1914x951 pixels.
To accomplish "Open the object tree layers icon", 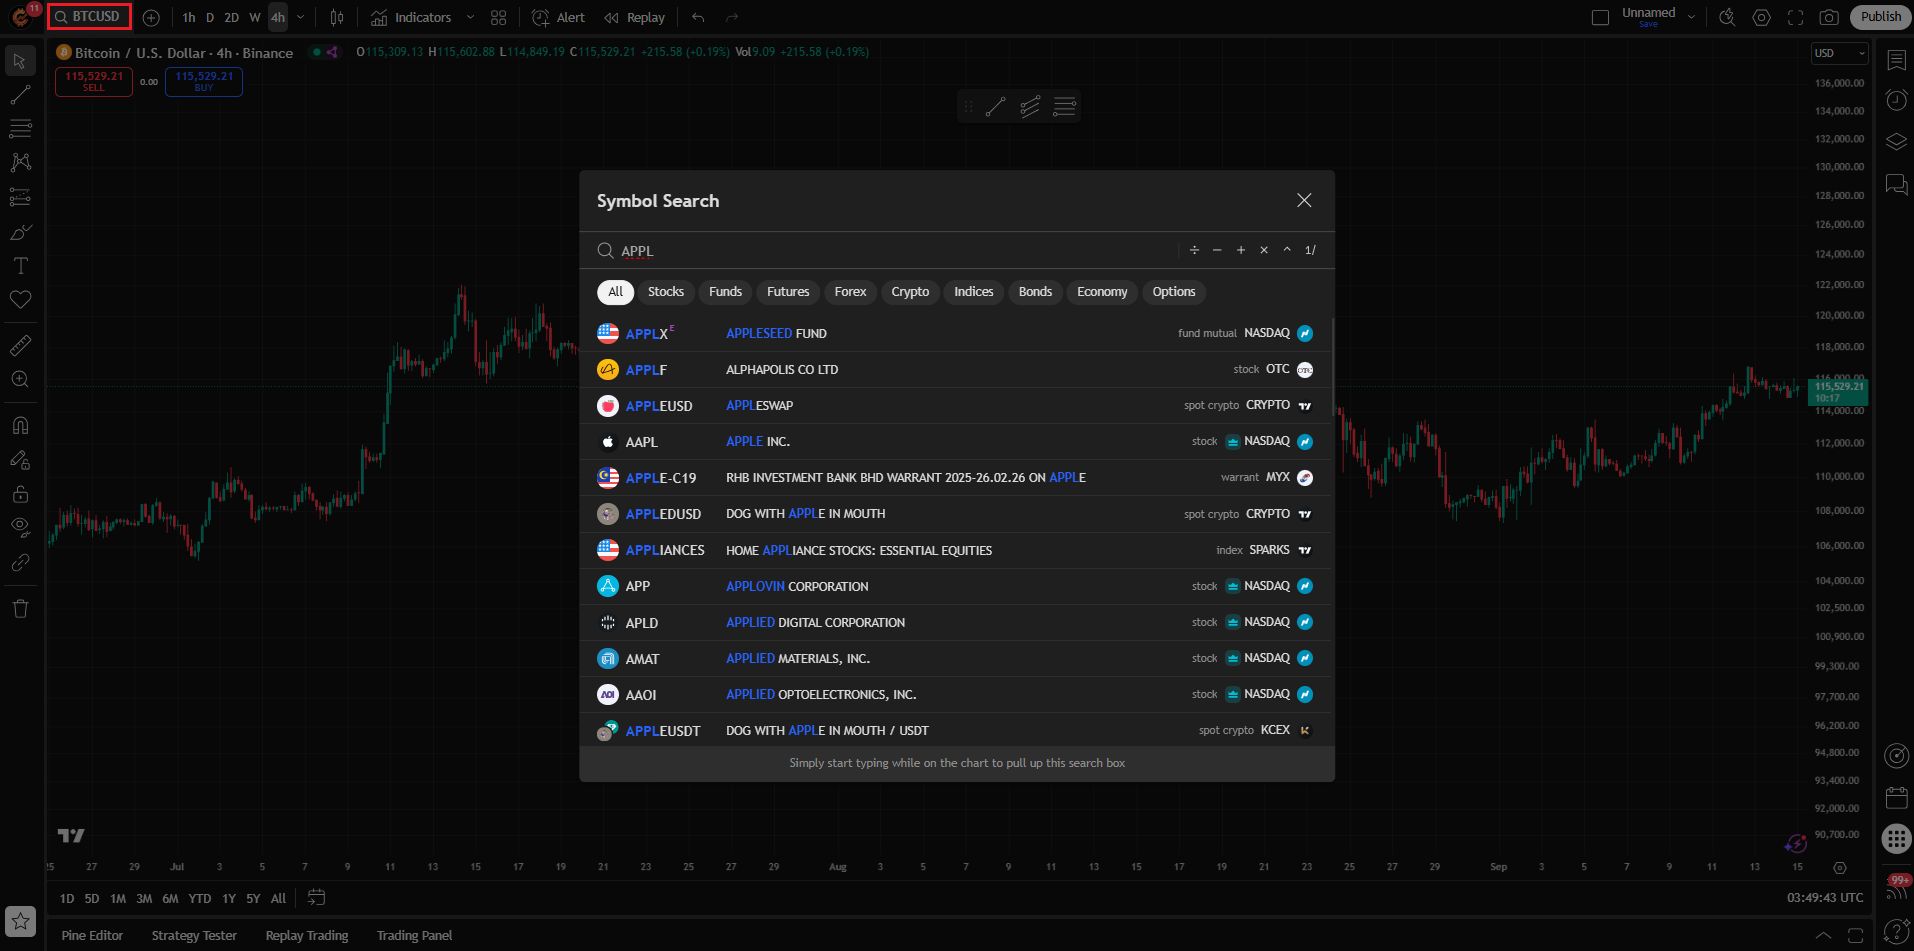I will click(1896, 142).
